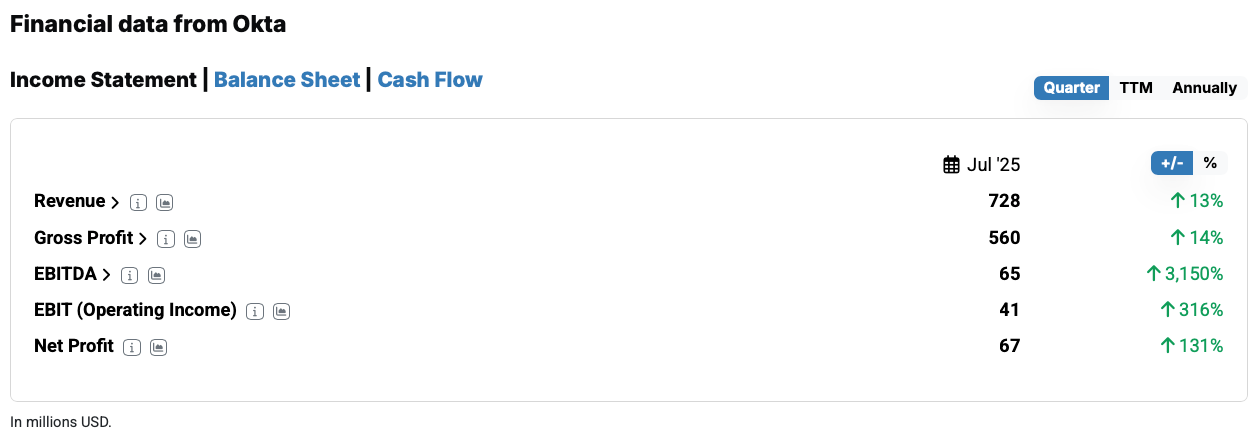Click the Revenue info icon
The image size is (1256, 435).
tap(139, 203)
